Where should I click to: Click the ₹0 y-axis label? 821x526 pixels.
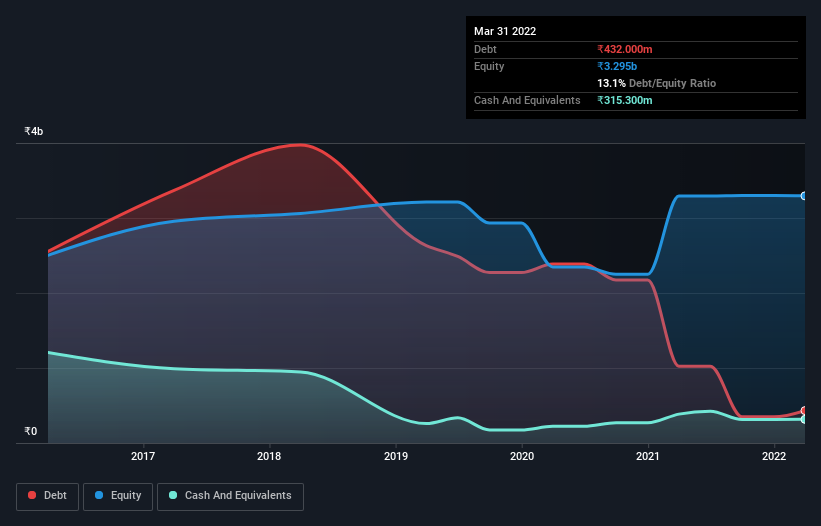tap(31, 431)
